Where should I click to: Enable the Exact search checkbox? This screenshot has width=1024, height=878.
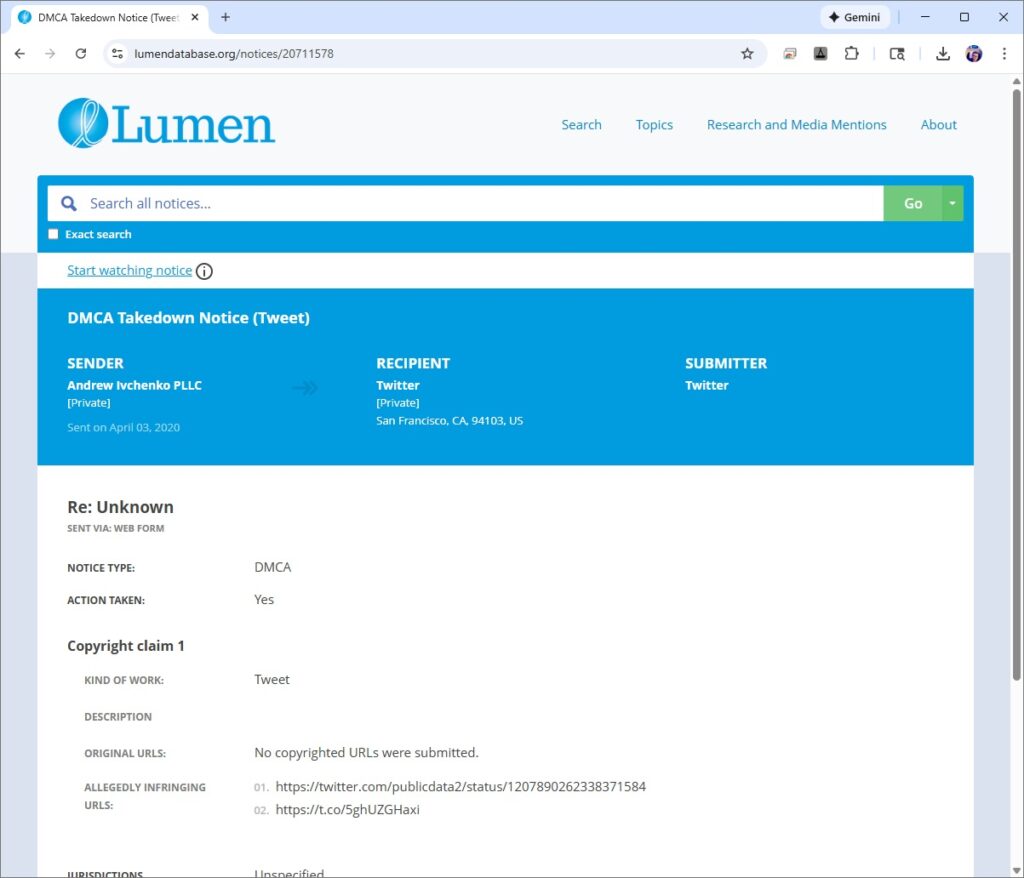click(54, 235)
